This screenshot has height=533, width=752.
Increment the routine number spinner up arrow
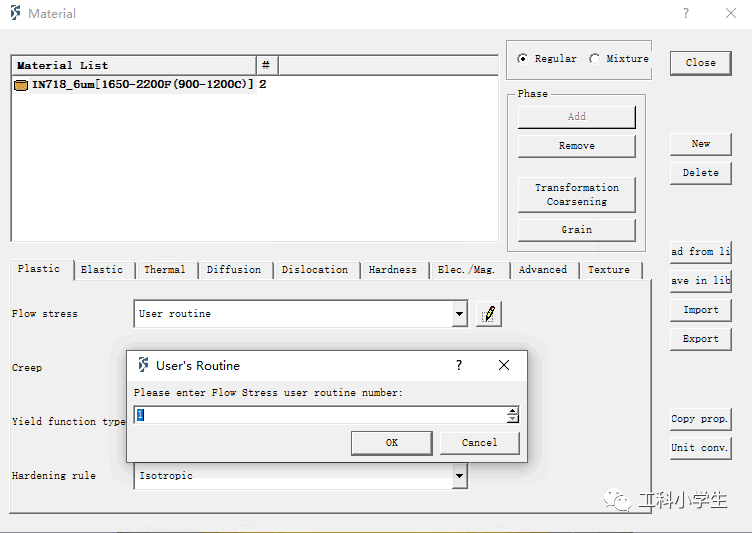(x=513, y=411)
